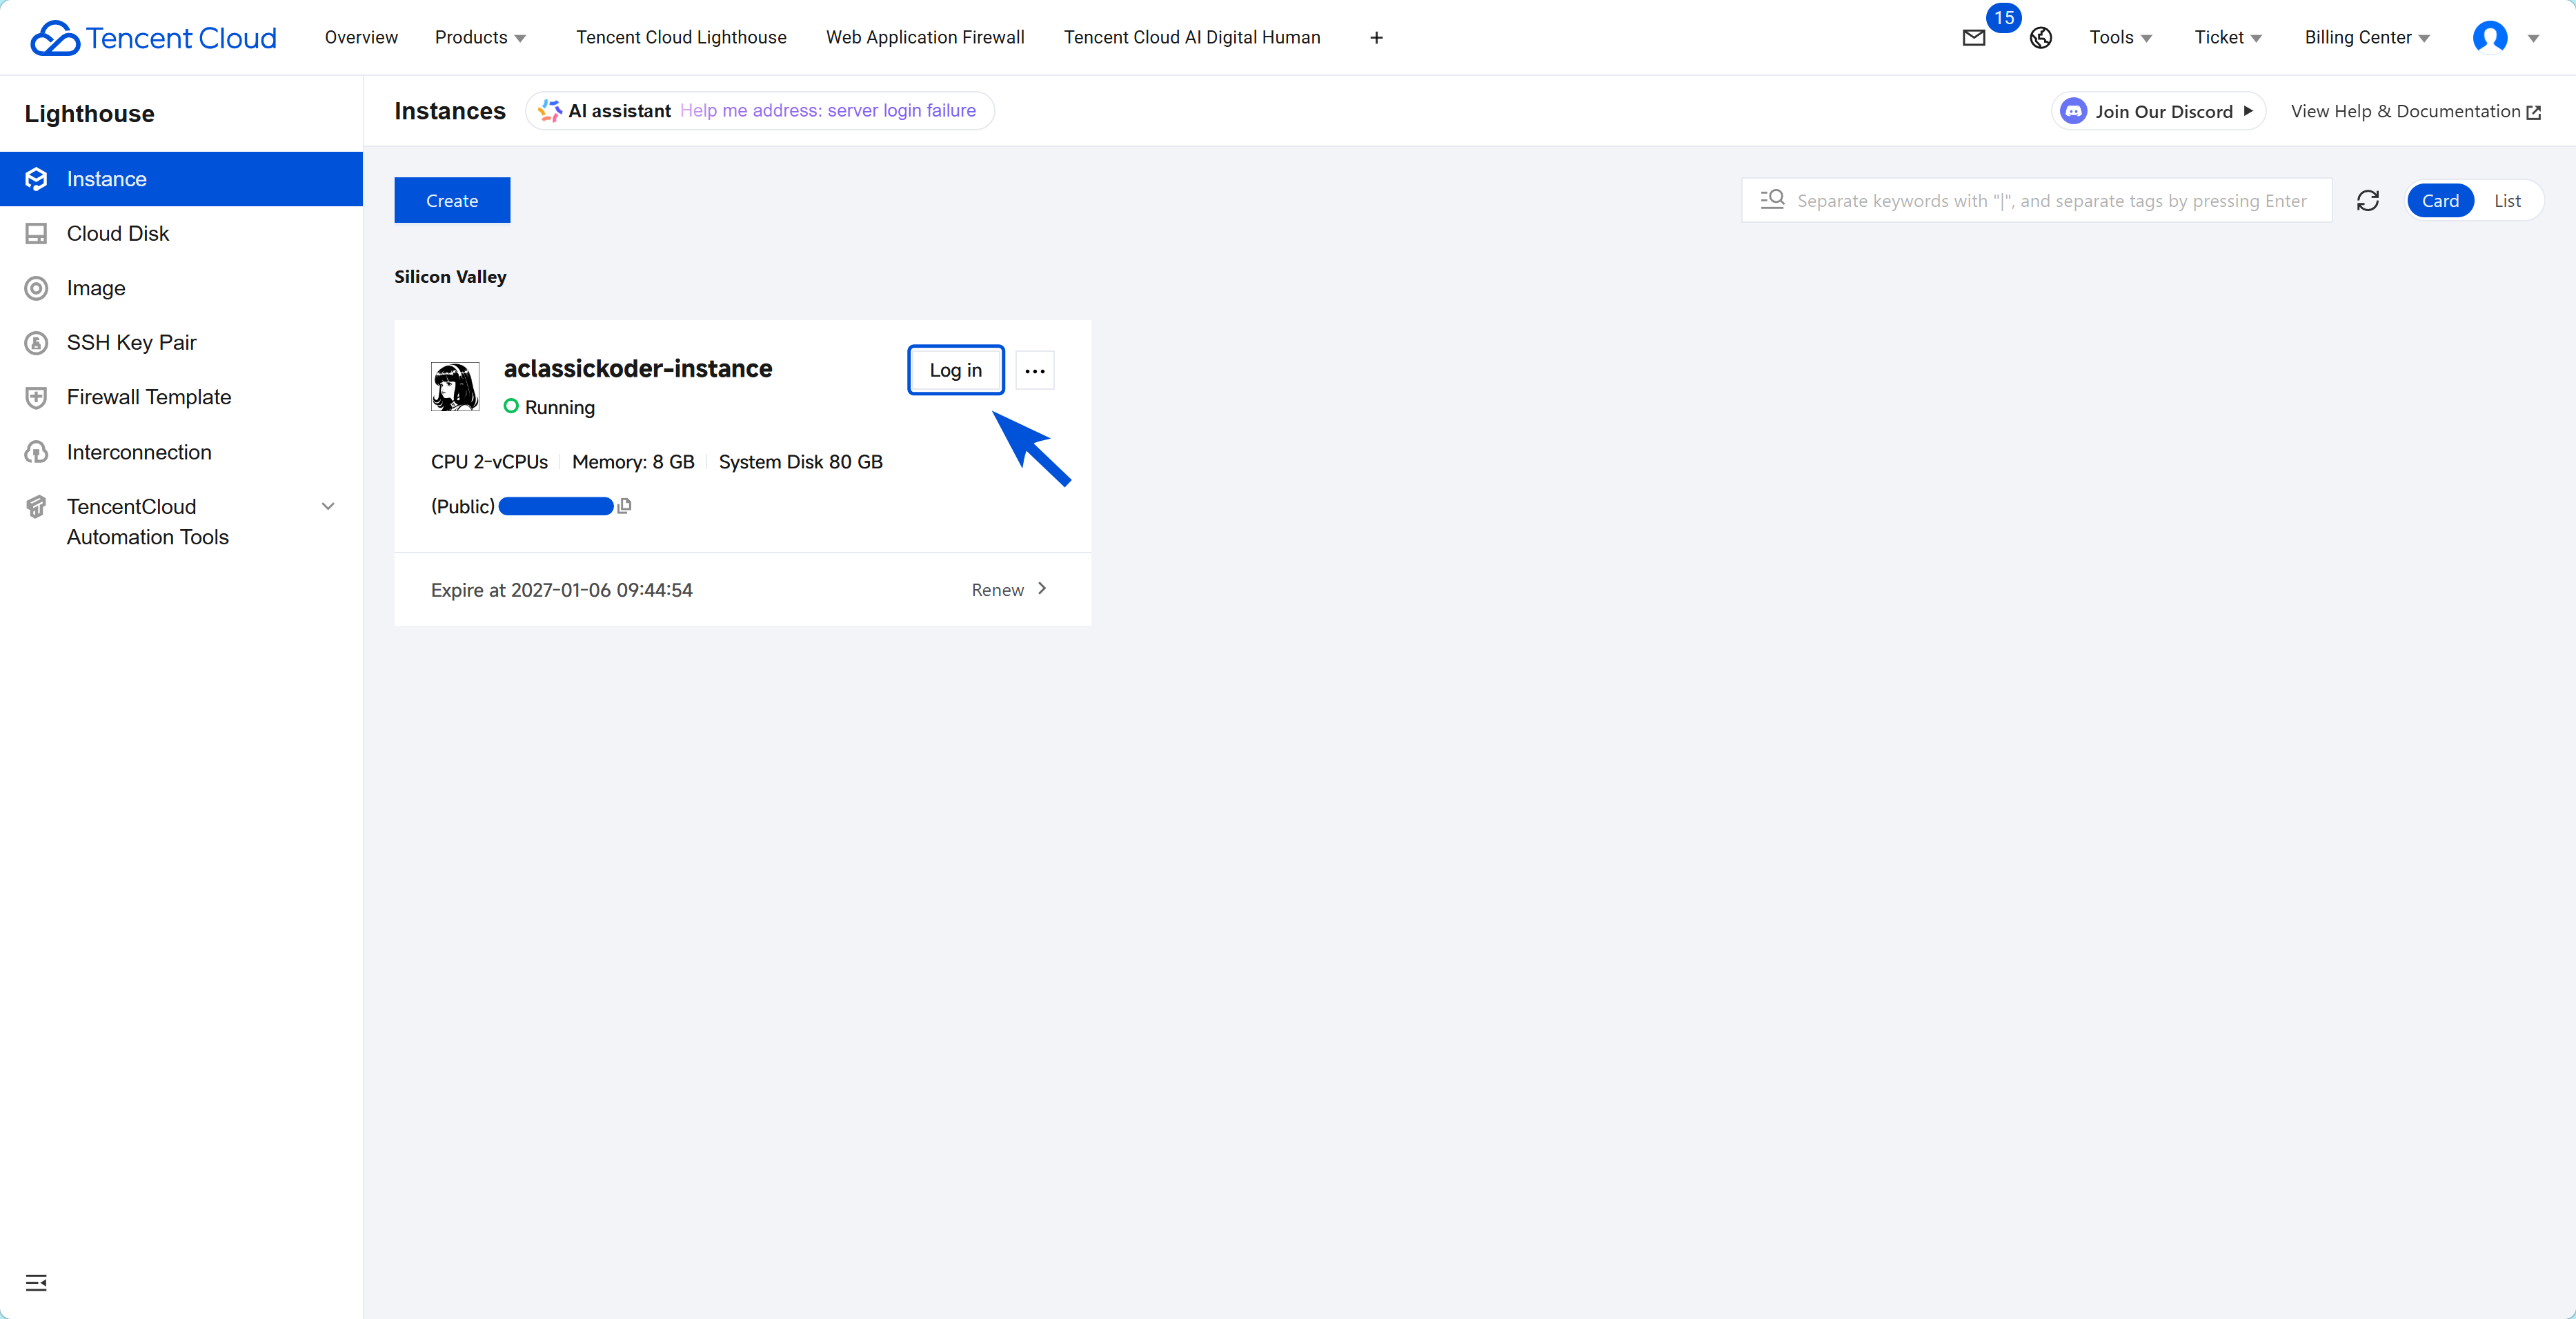This screenshot has width=2576, height=1319.
Task: Click the Silicon Valley region heading
Action: 450,277
